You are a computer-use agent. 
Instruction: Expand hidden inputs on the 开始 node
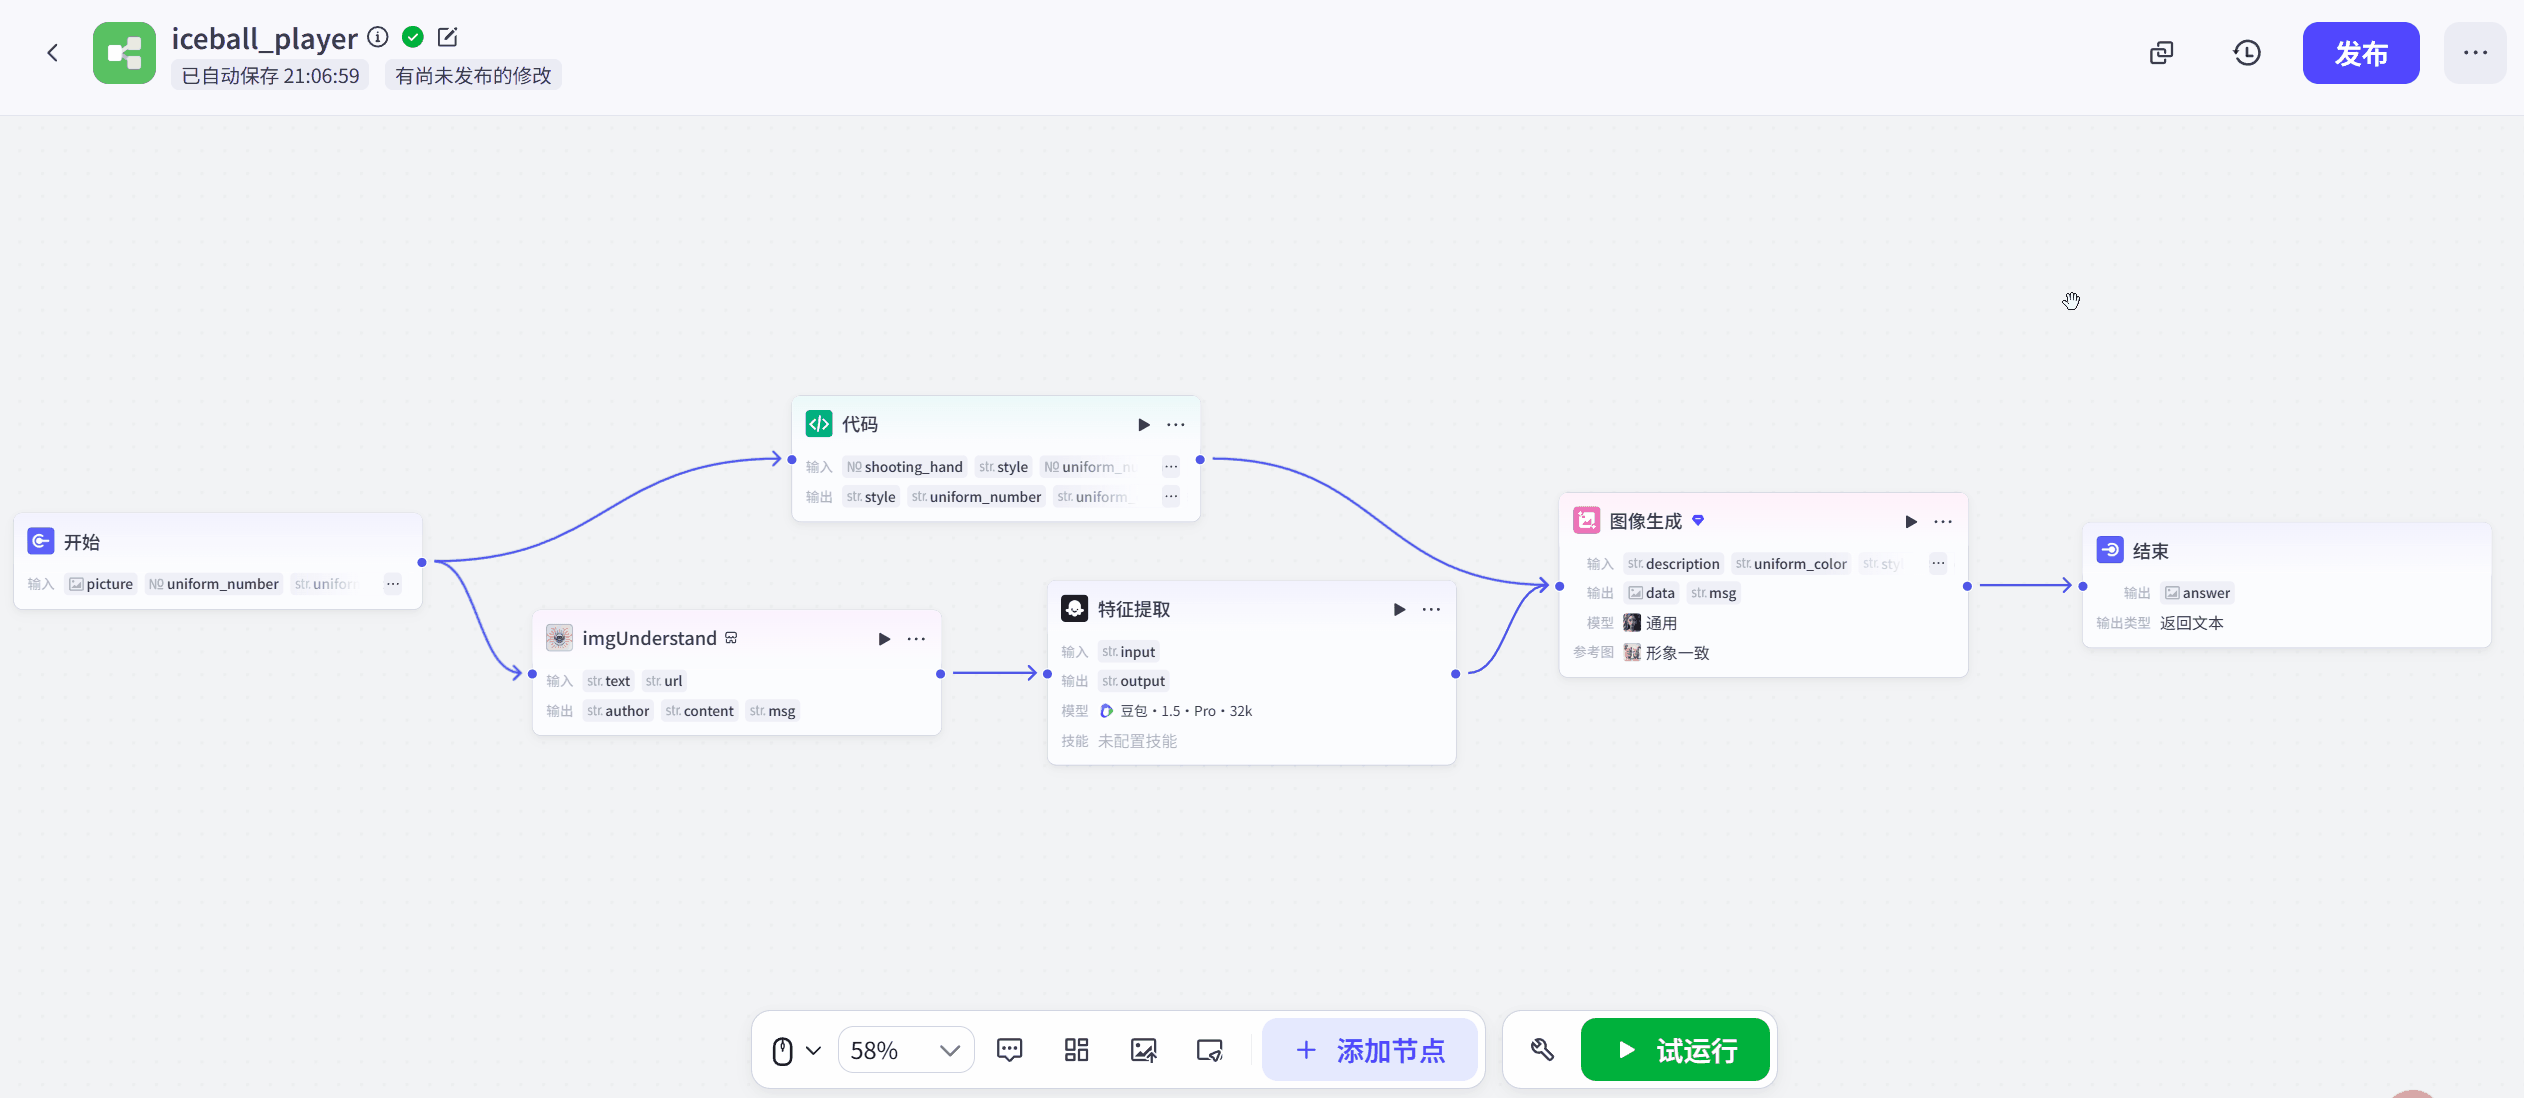(x=393, y=584)
